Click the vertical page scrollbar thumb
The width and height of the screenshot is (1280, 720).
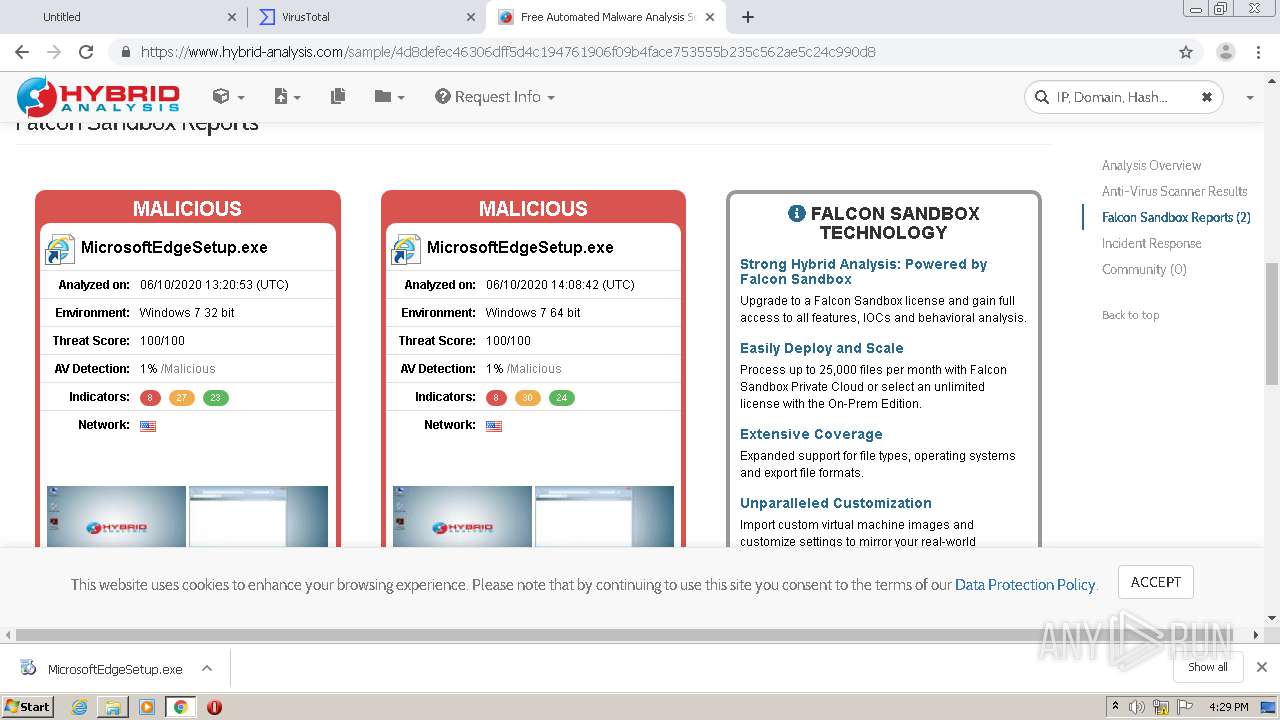pos(1272,323)
